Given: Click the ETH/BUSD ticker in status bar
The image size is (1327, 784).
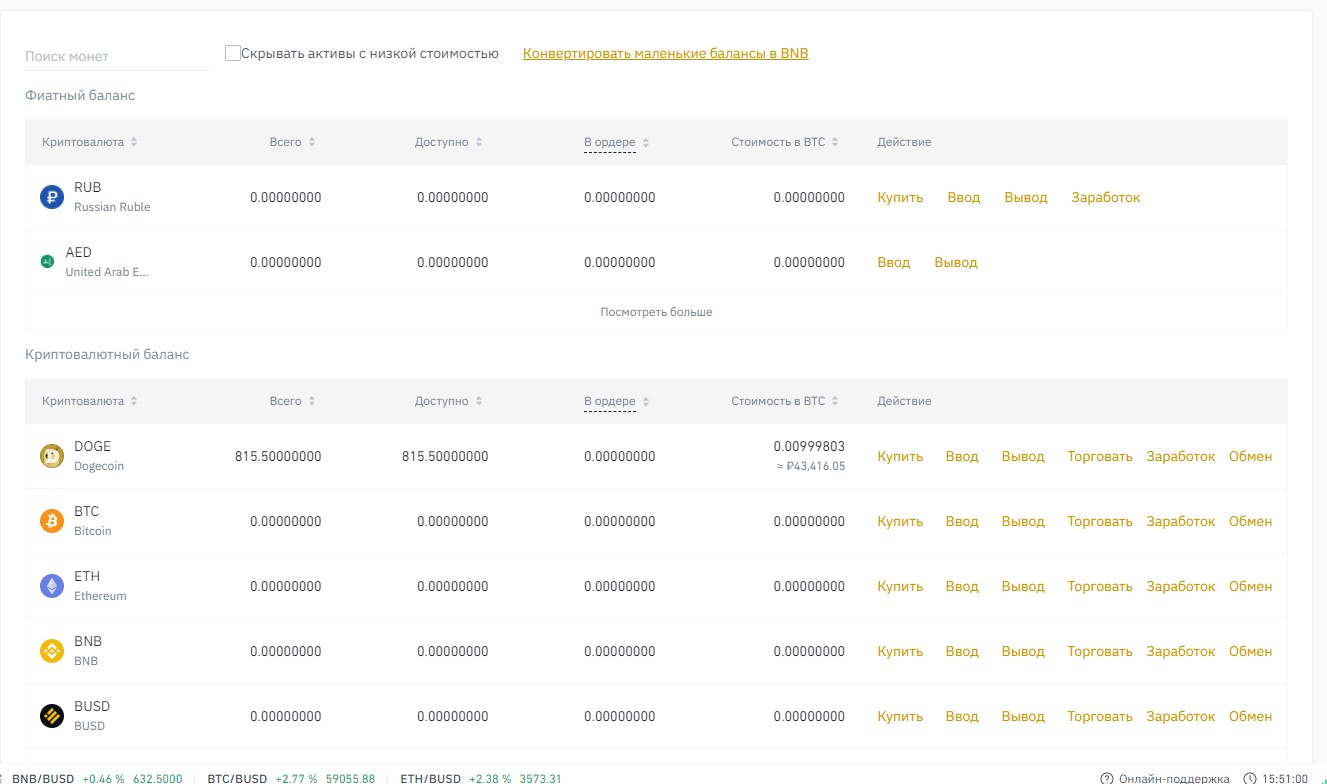Looking at the screenshot, I should (481, 778).
